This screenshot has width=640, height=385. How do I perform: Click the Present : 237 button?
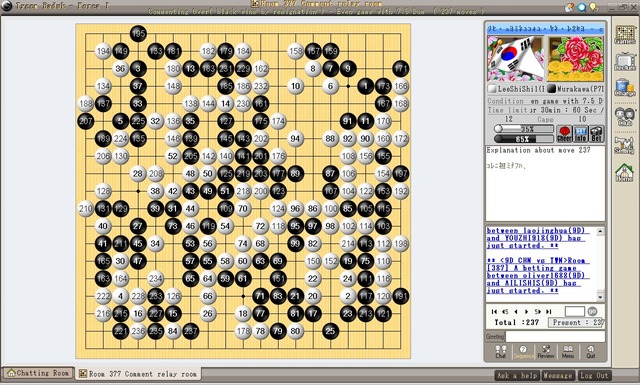576,322
